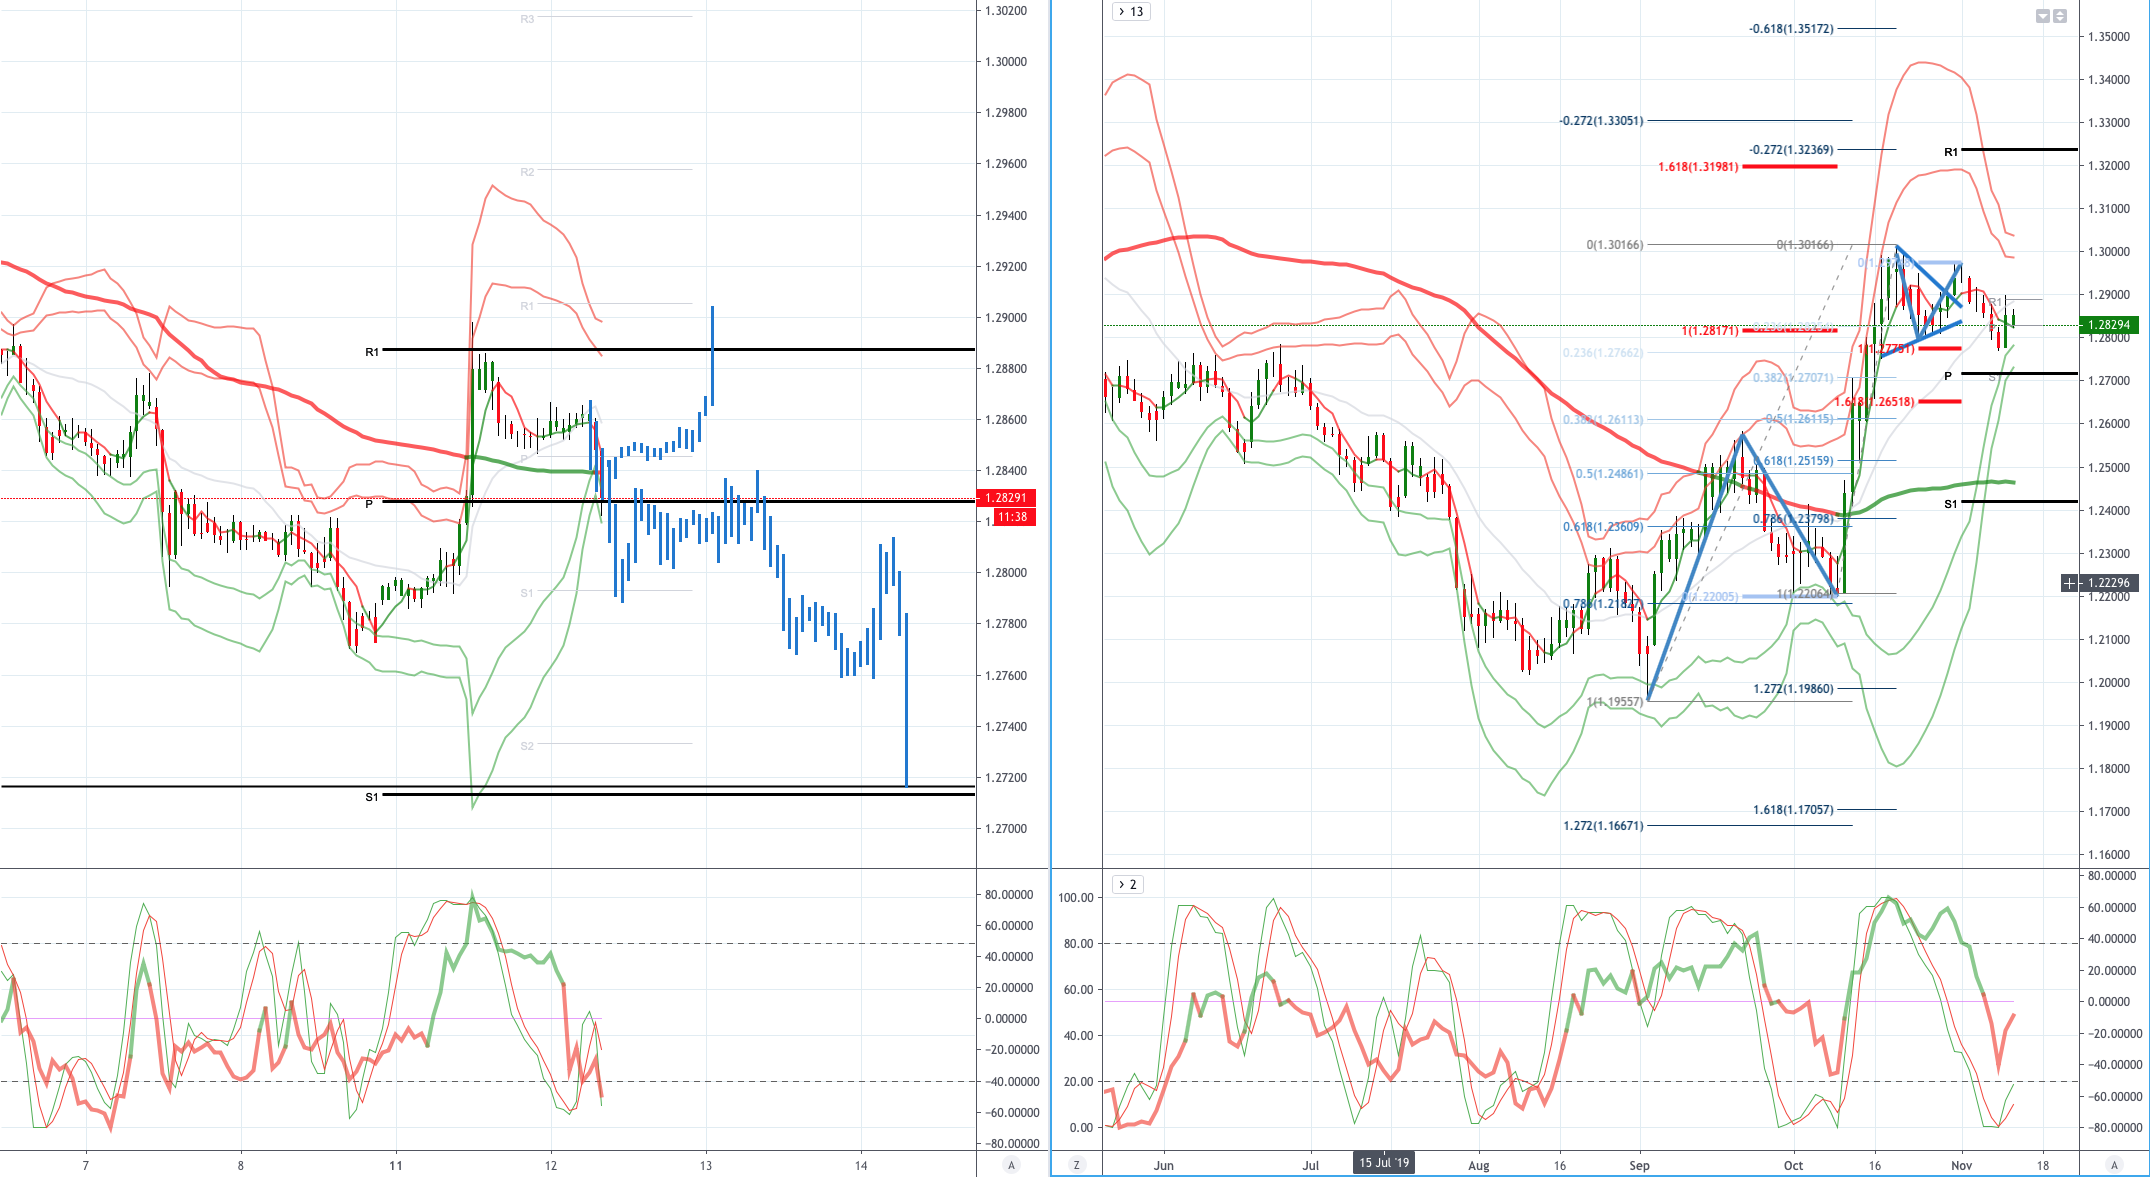Click 1.35000 on the right price axis
The height and width of the screenshot is (1177, 2150).
tap(2109, 37)
